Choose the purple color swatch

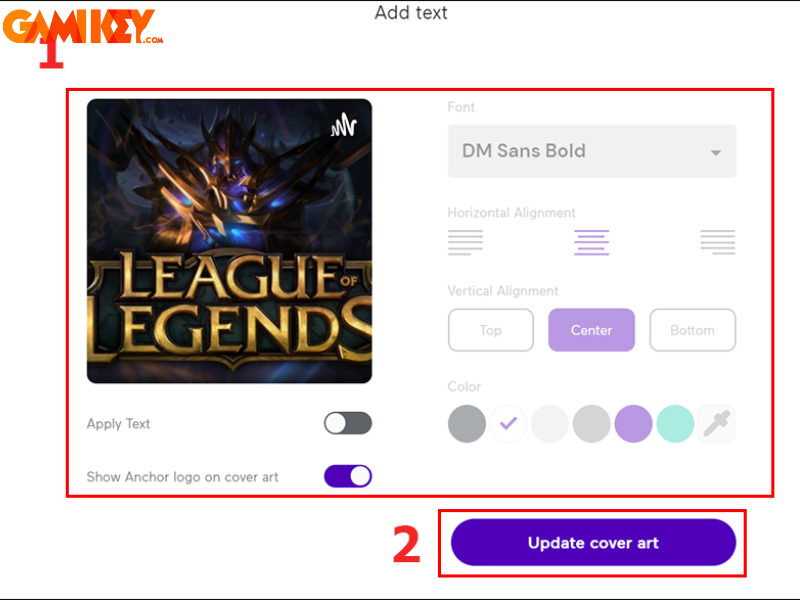click(633, 423)
